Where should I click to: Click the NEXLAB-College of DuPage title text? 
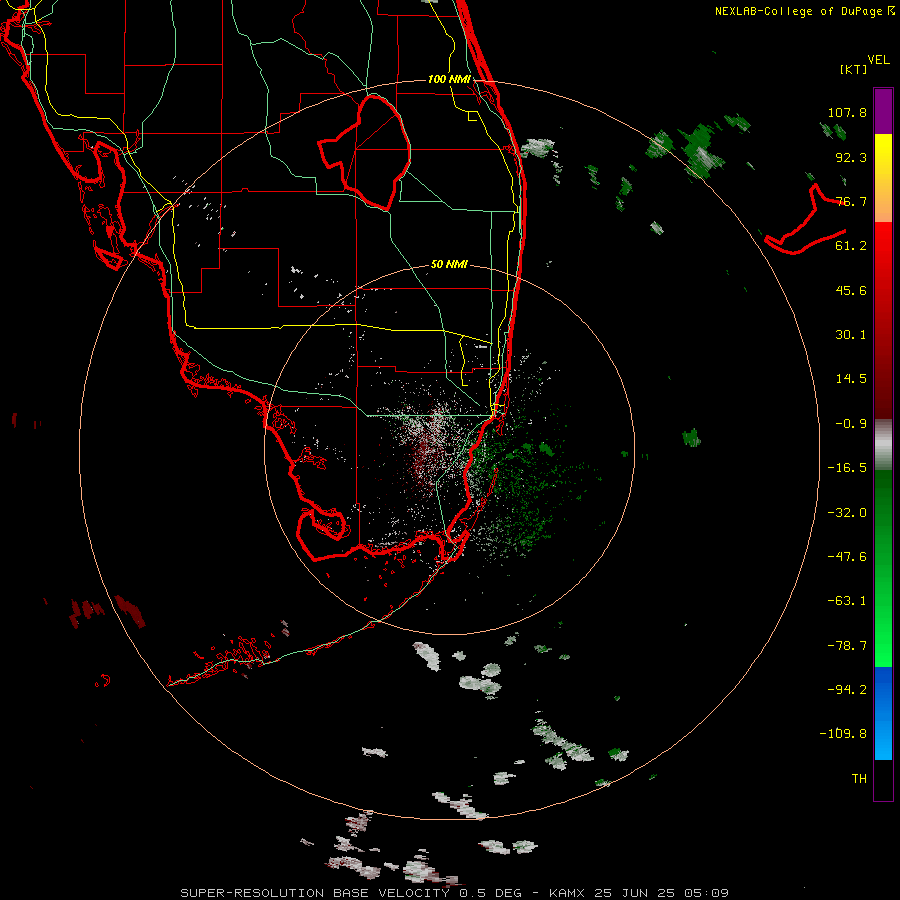click(804, 11)
